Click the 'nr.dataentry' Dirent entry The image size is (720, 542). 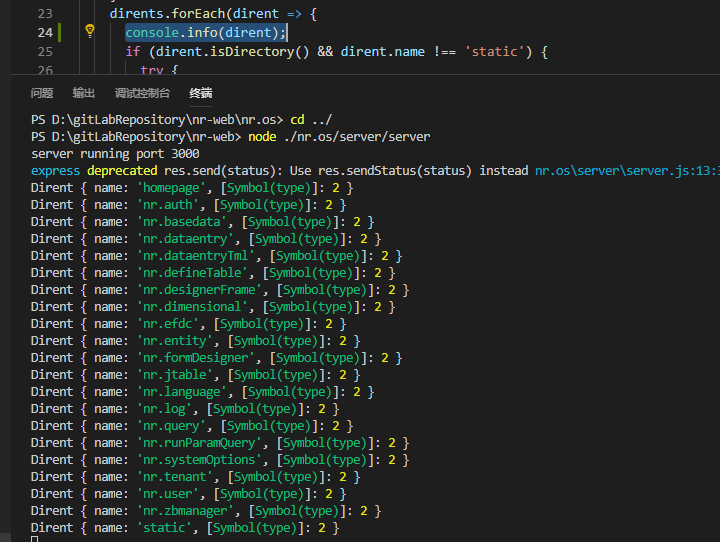coord(206,239)
